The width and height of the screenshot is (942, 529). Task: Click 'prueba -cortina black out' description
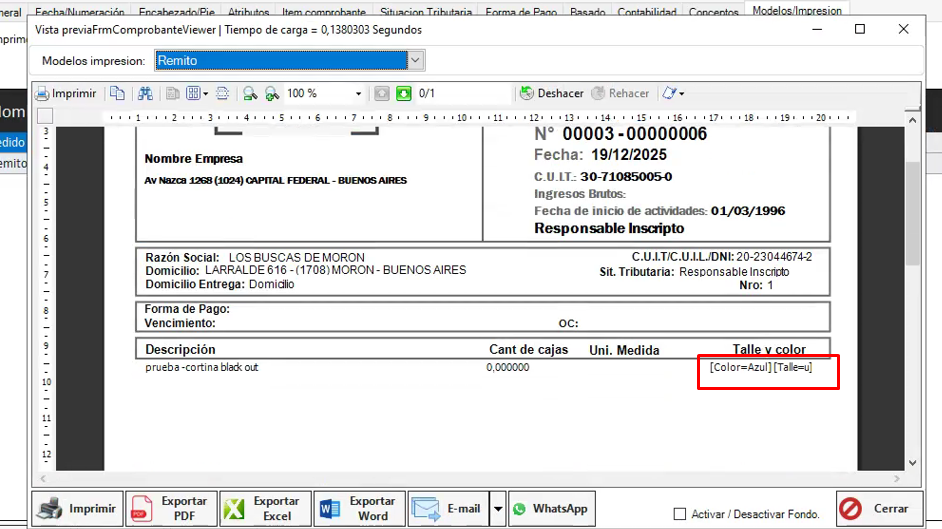coord(201,367)
